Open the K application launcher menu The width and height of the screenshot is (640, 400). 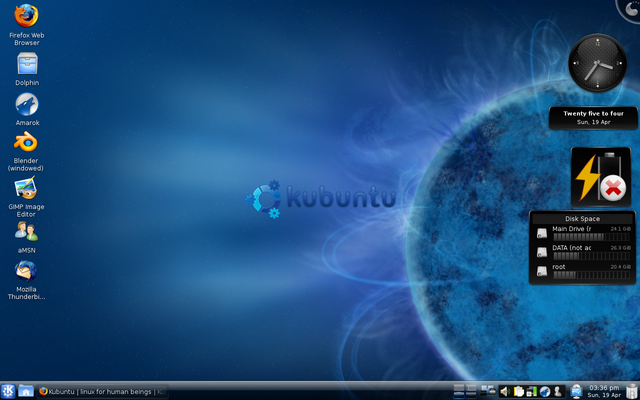click(x=8, y=391)
